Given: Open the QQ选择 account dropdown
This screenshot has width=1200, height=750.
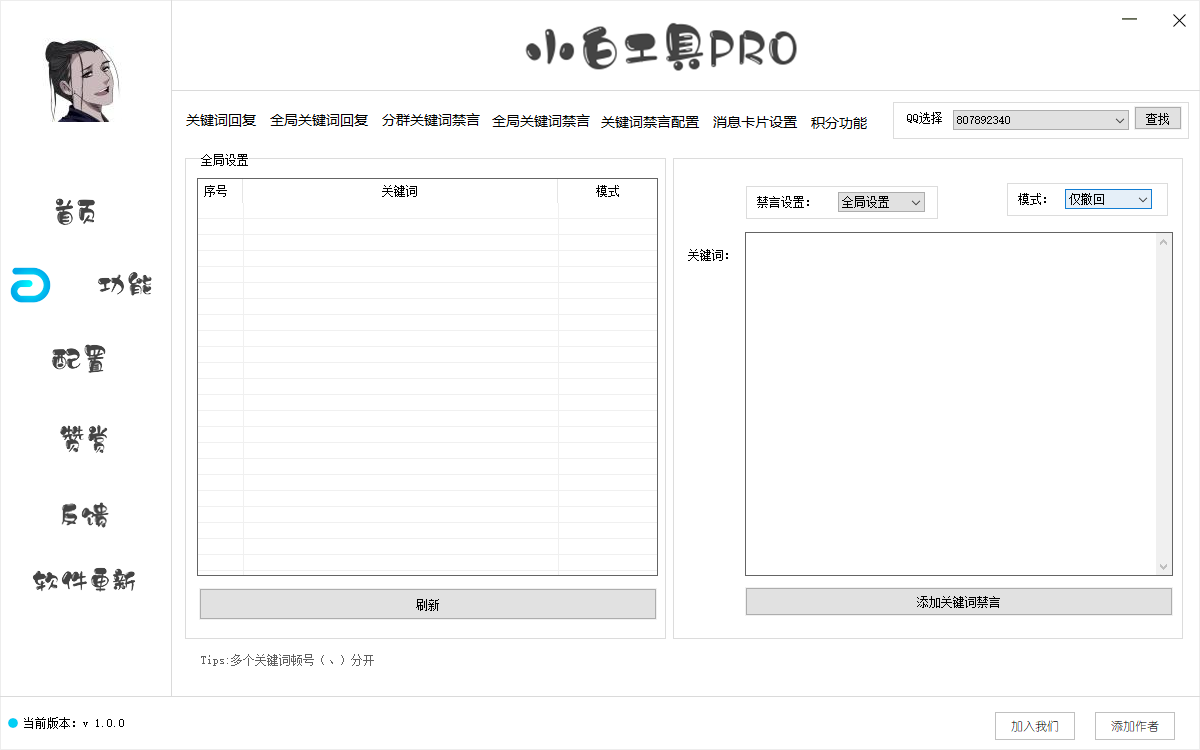Looking at the screenshot, I should (x=1040, y=119).
